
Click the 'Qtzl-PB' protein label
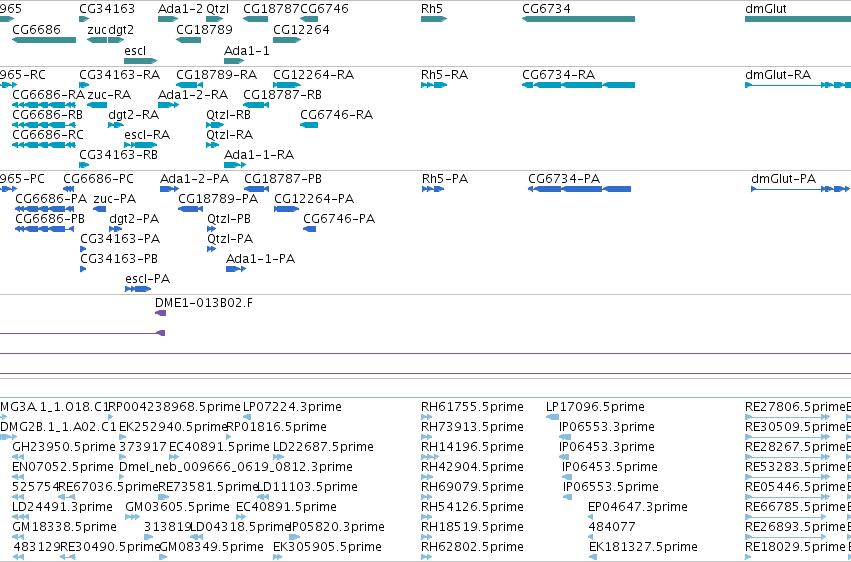(x=229, y=219)
